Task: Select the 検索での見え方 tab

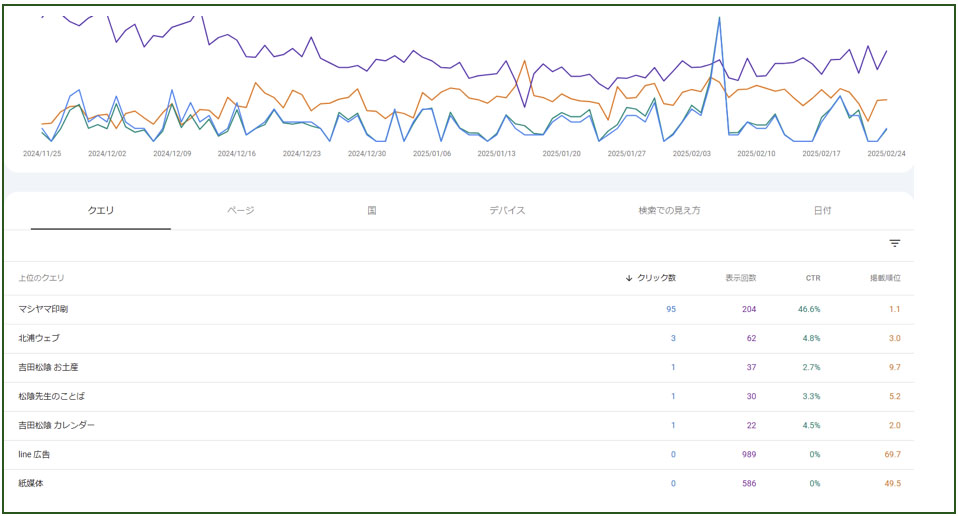Action: (669, 211)
